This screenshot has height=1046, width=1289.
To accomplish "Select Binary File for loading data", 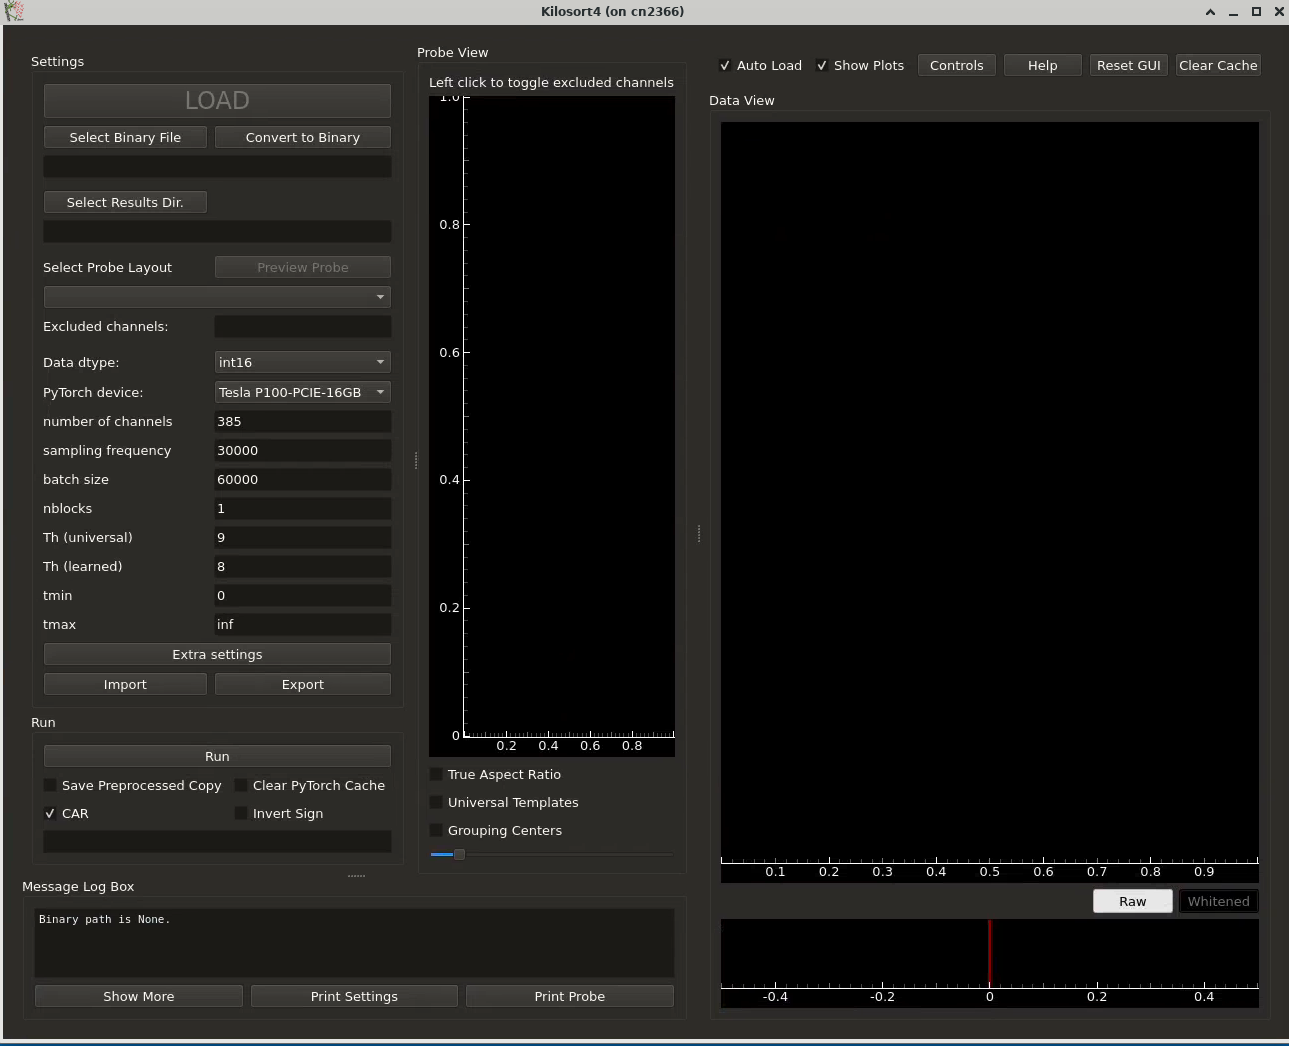I will (124, 137).
